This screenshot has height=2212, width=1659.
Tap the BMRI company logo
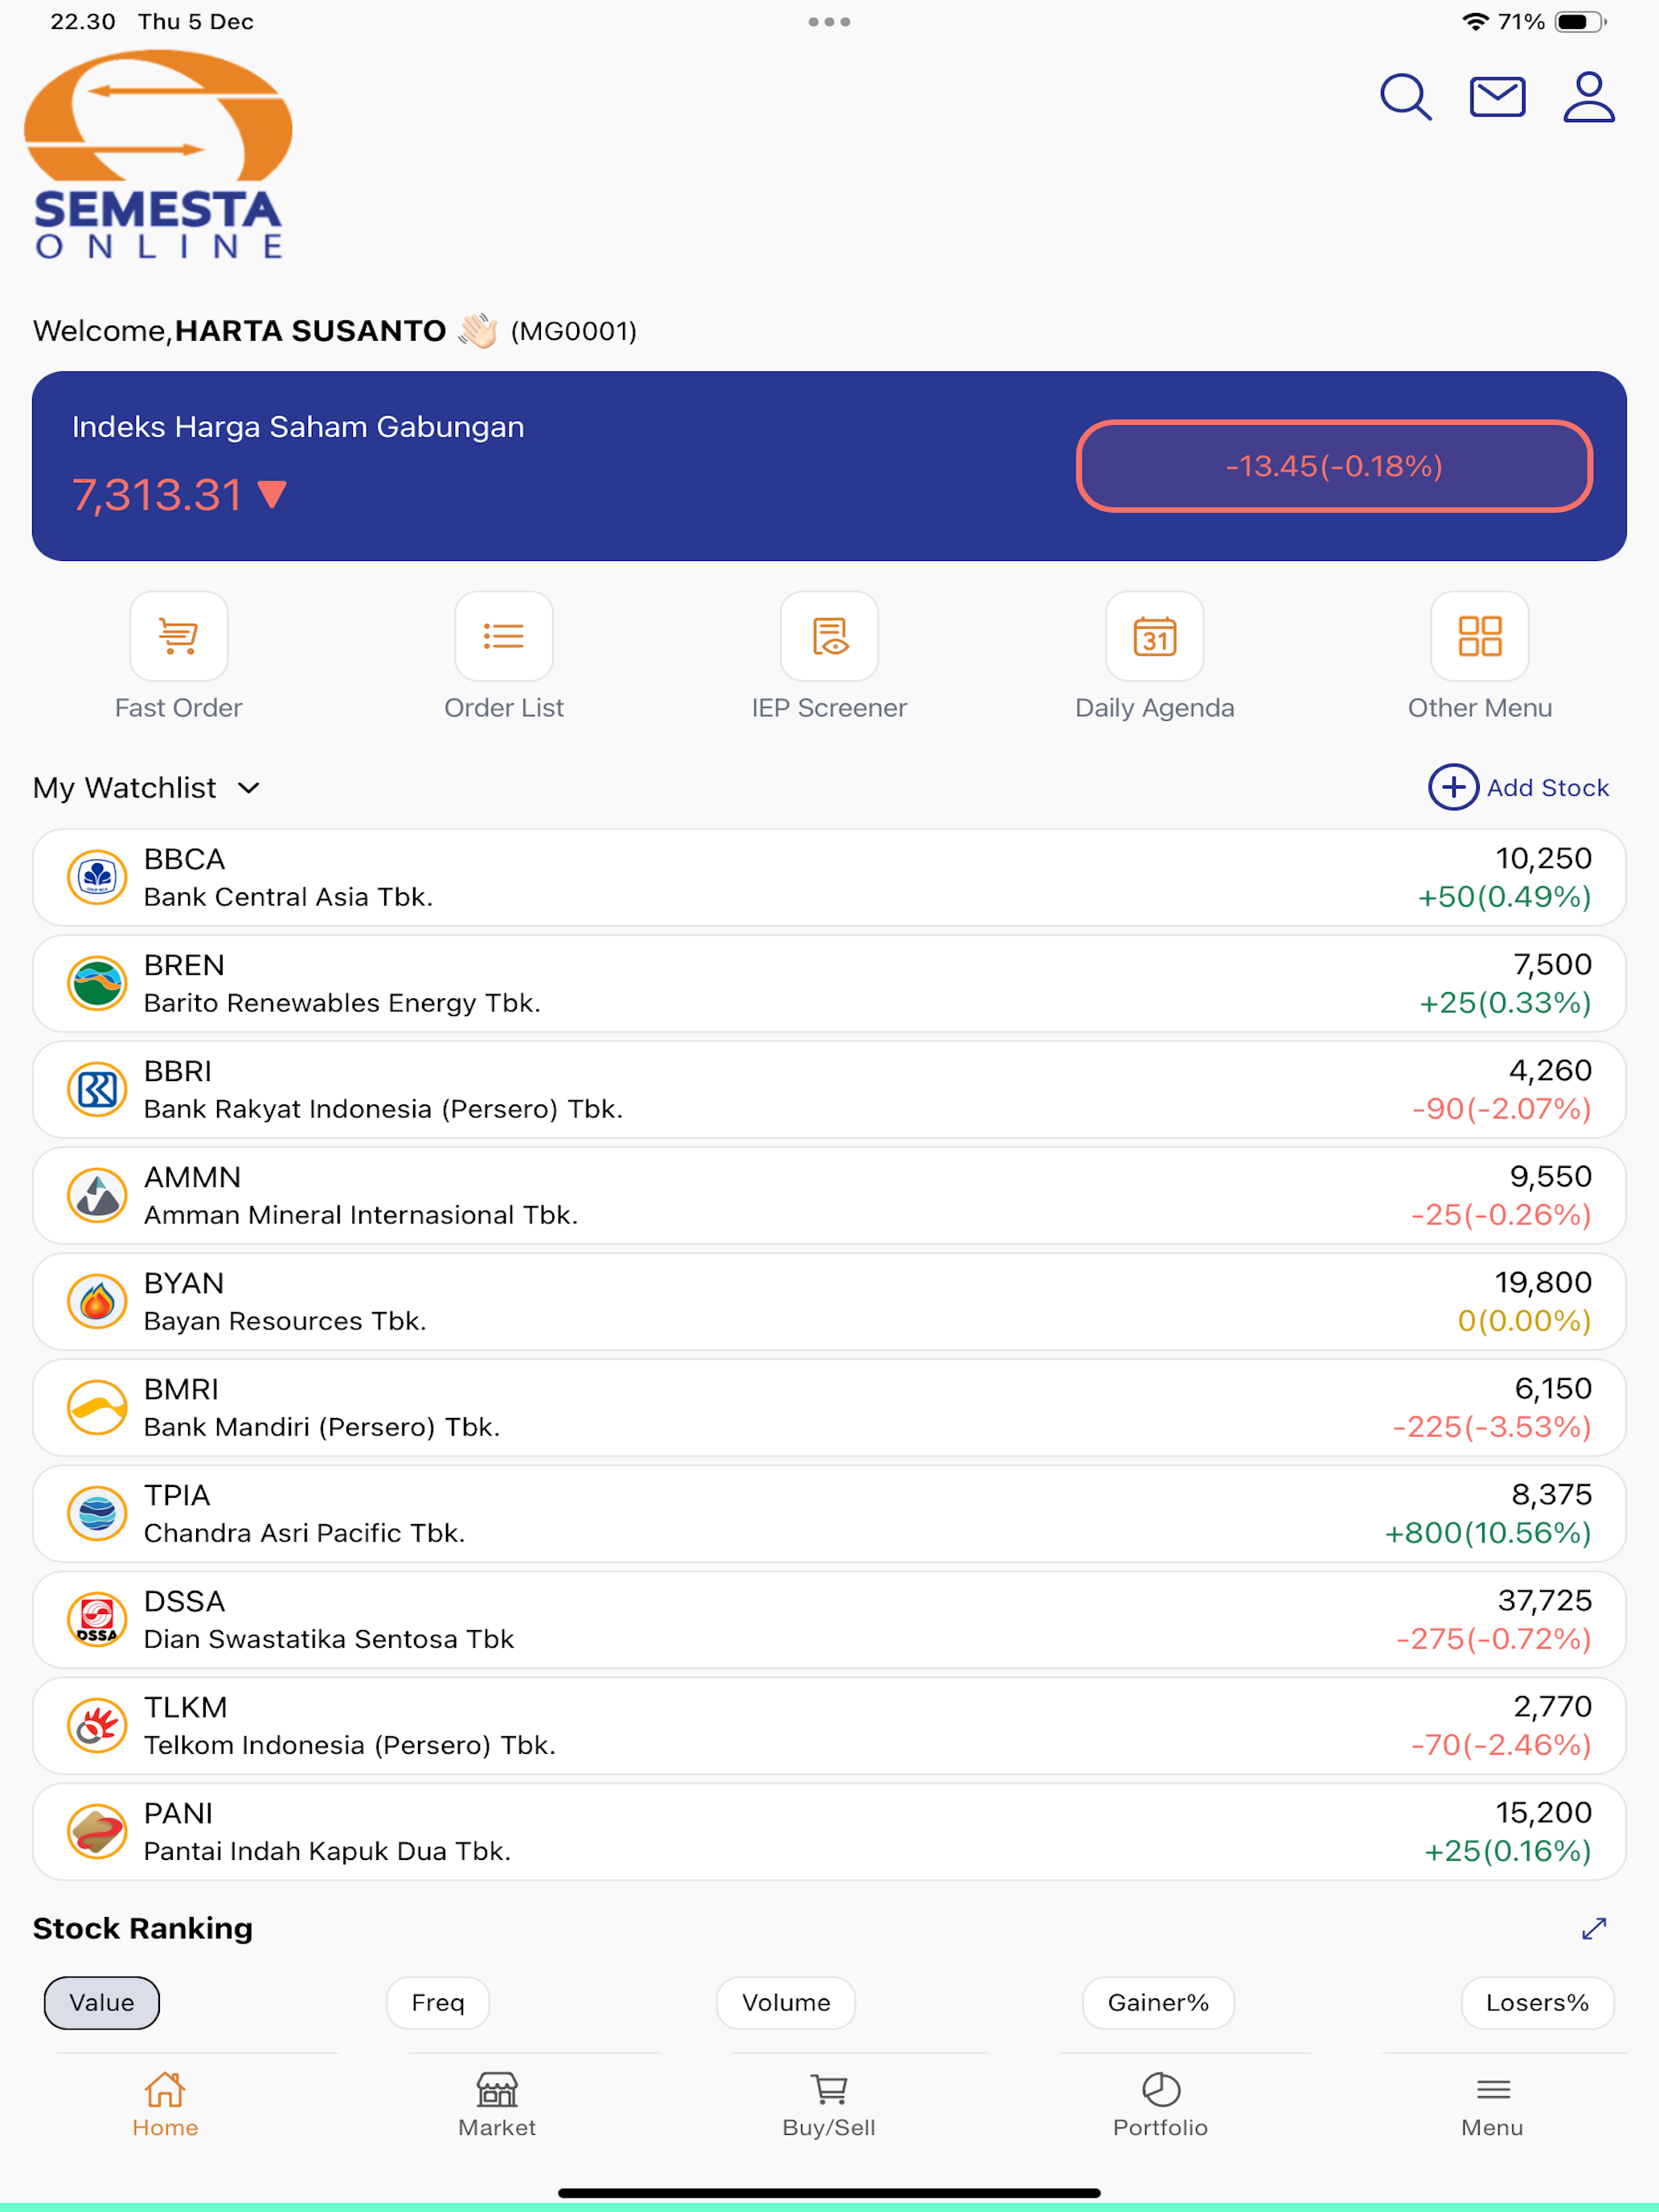[x=97, y=1408]
